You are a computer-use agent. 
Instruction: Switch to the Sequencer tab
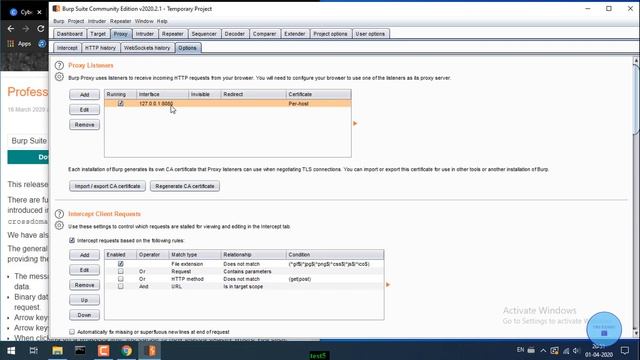pos(204,34)
